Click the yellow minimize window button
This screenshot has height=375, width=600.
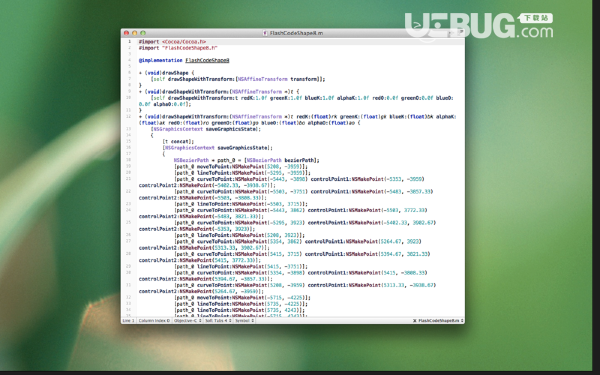(135, 33)
